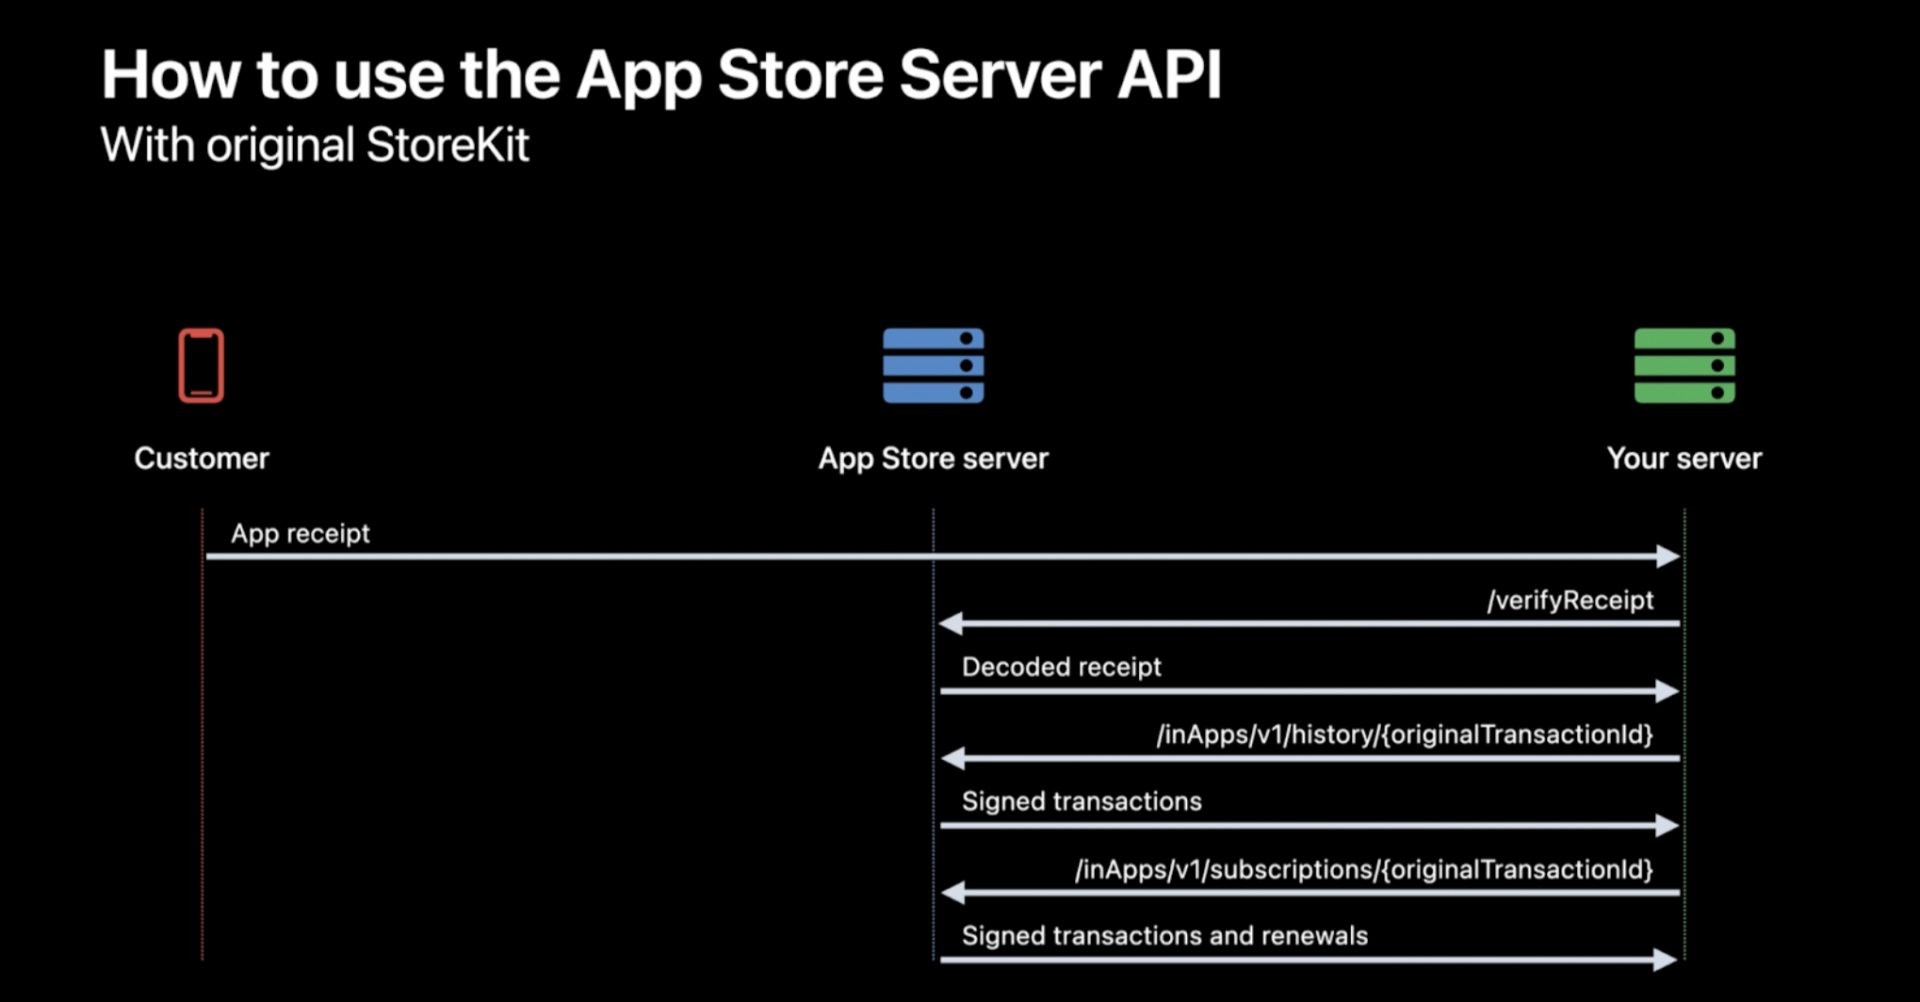Click the screen area of the Customer phone icon

201,365
